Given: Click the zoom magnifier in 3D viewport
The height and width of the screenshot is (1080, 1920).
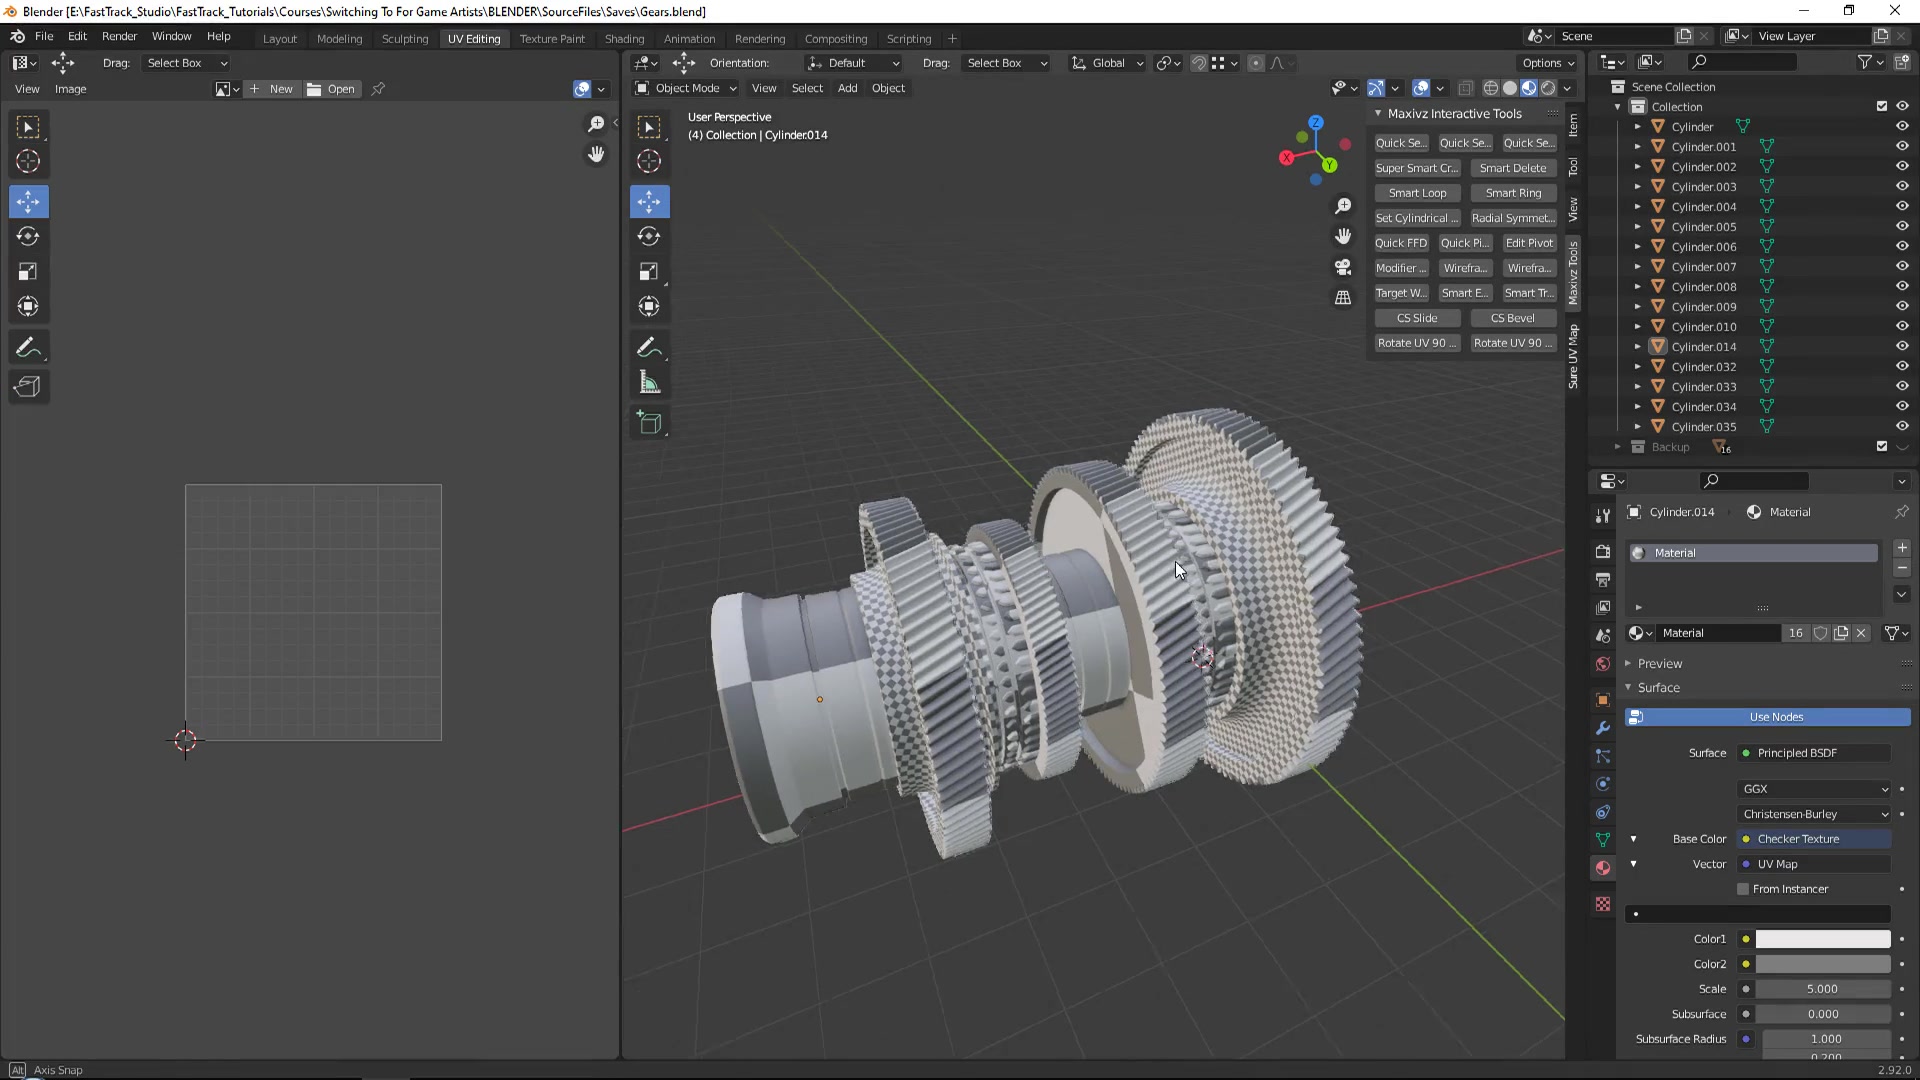Looking at the screenshot, I should click(1343, 205).
